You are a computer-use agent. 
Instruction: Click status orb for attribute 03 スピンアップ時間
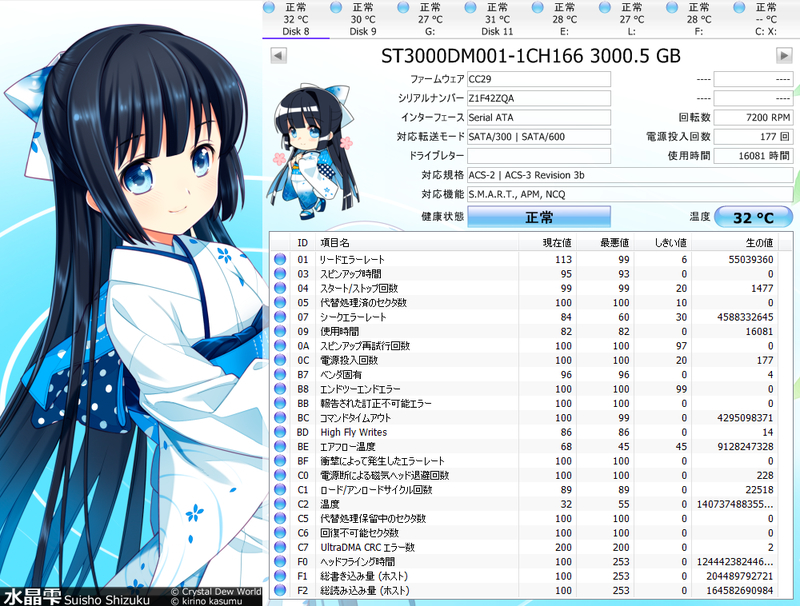point(280,273)
